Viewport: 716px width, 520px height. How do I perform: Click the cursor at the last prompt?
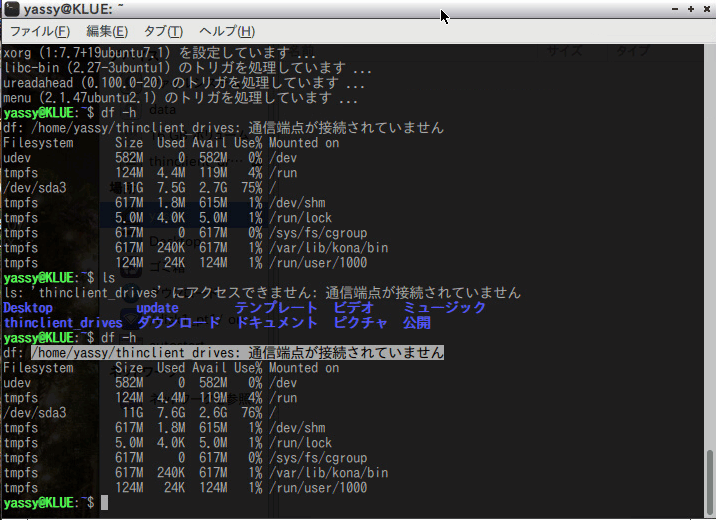[x=105, y=503]
